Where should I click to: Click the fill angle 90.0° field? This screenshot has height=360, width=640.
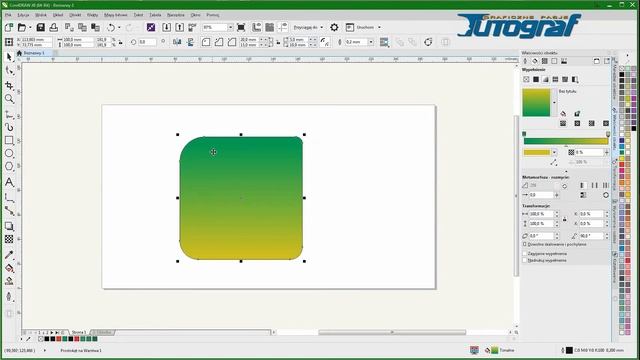(x=591, y=236)
